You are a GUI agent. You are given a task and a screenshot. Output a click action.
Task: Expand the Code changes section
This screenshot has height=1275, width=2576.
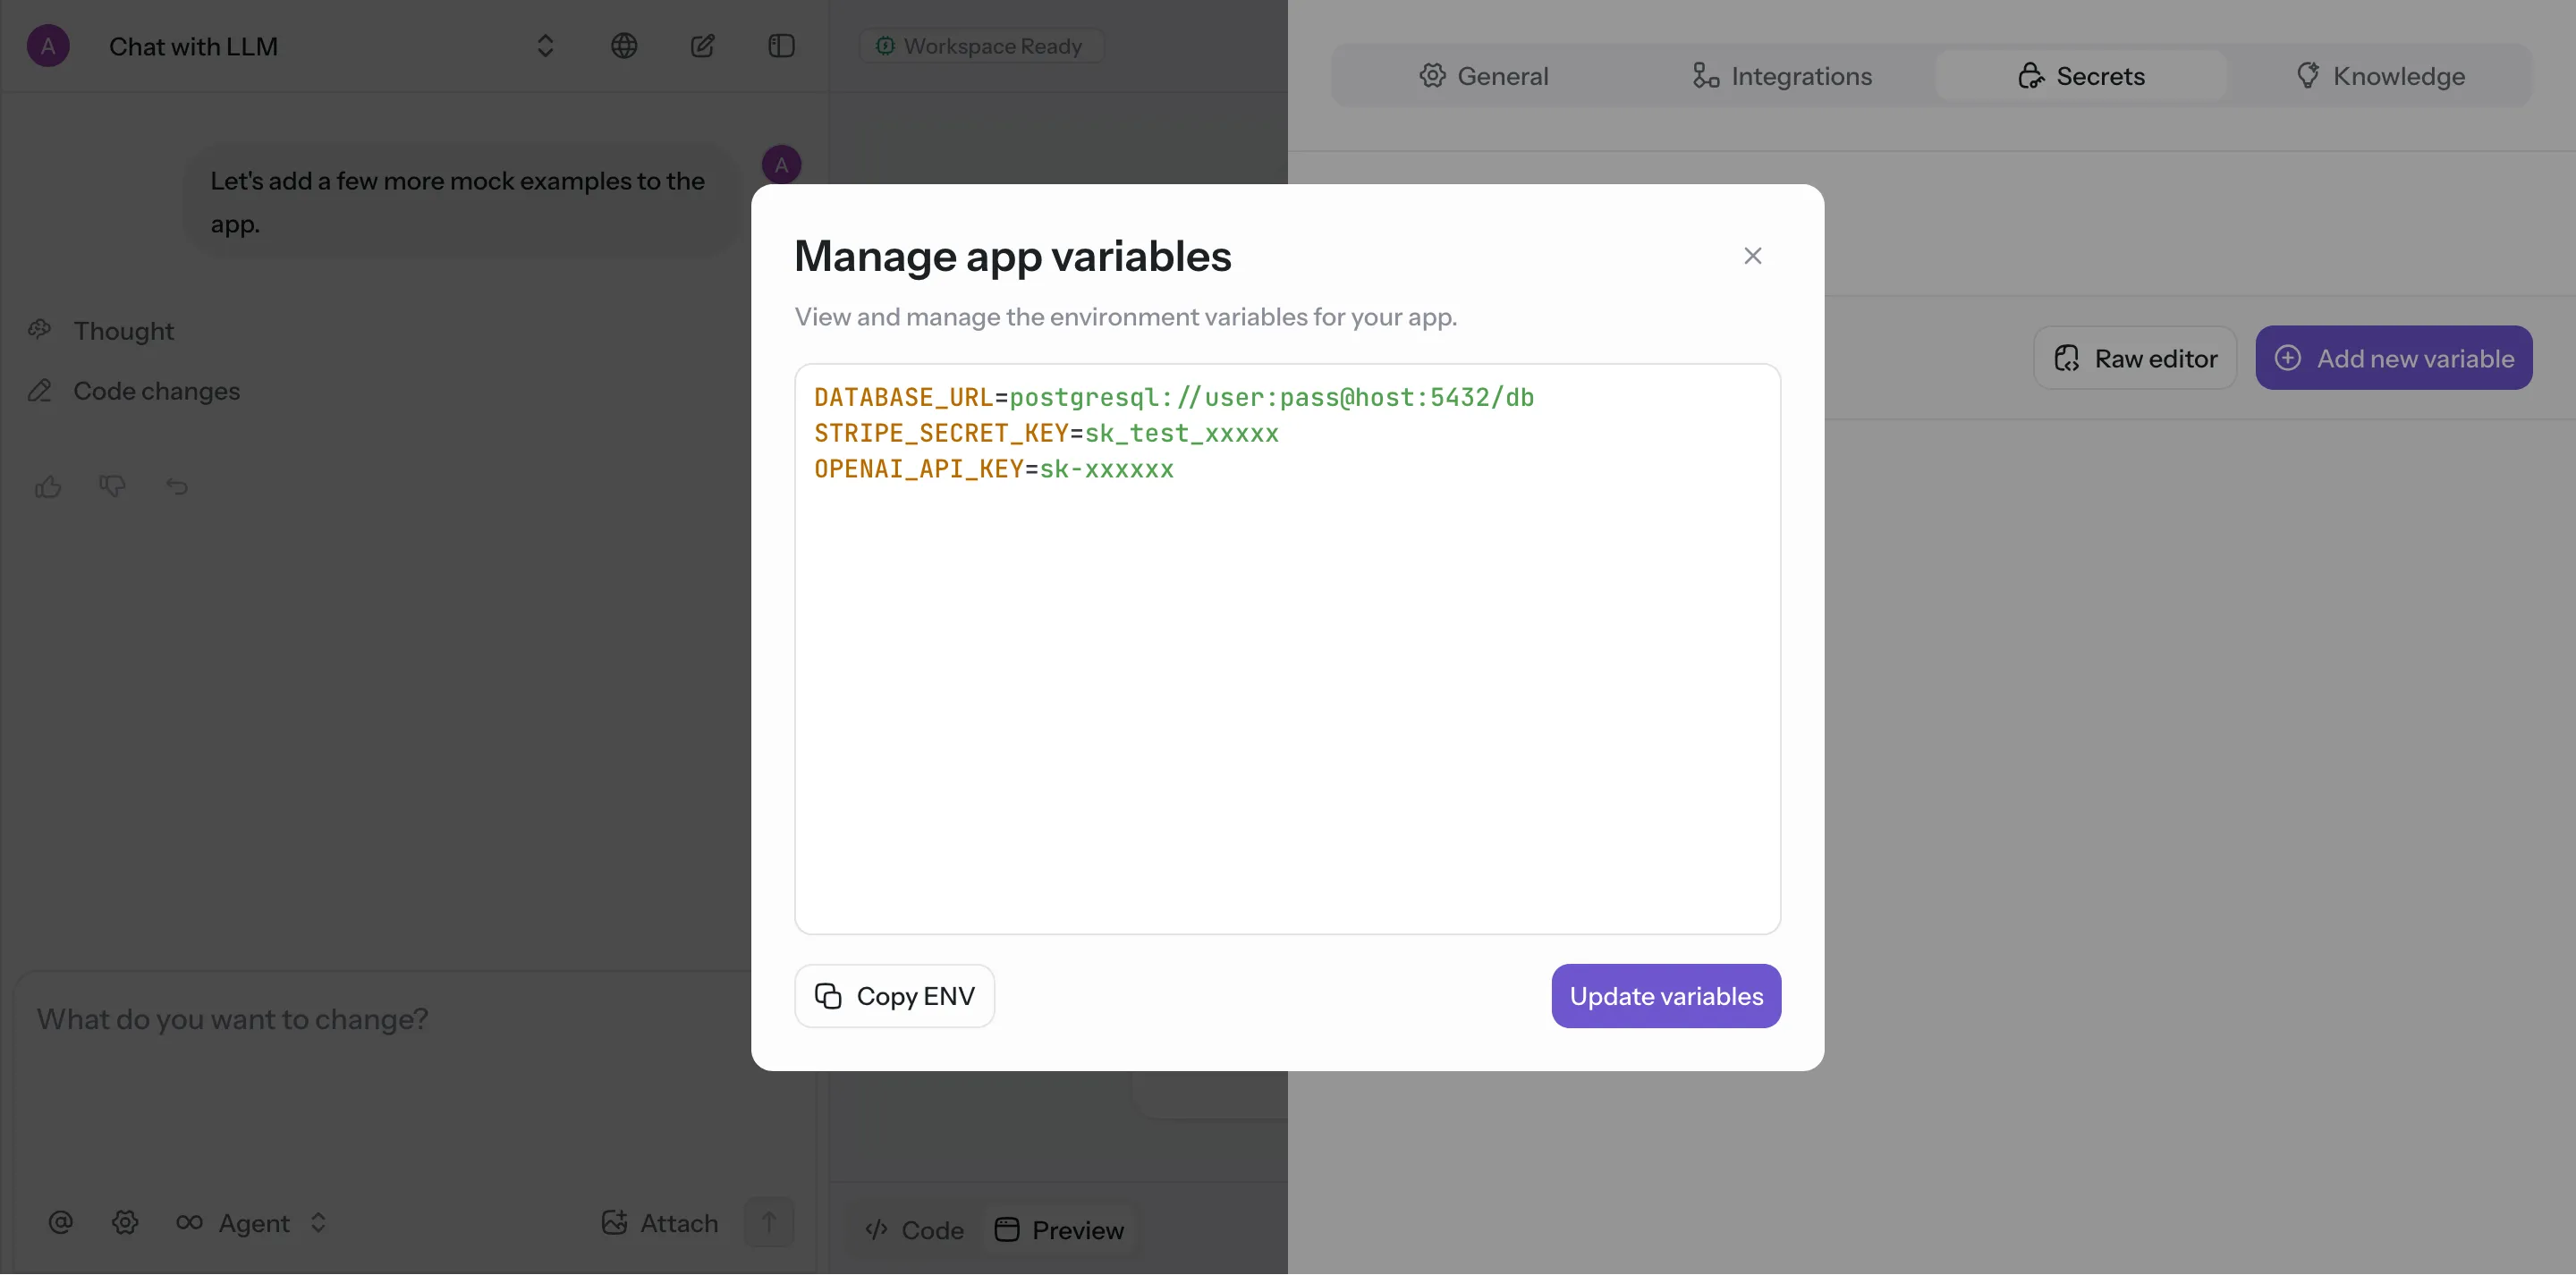156,391
